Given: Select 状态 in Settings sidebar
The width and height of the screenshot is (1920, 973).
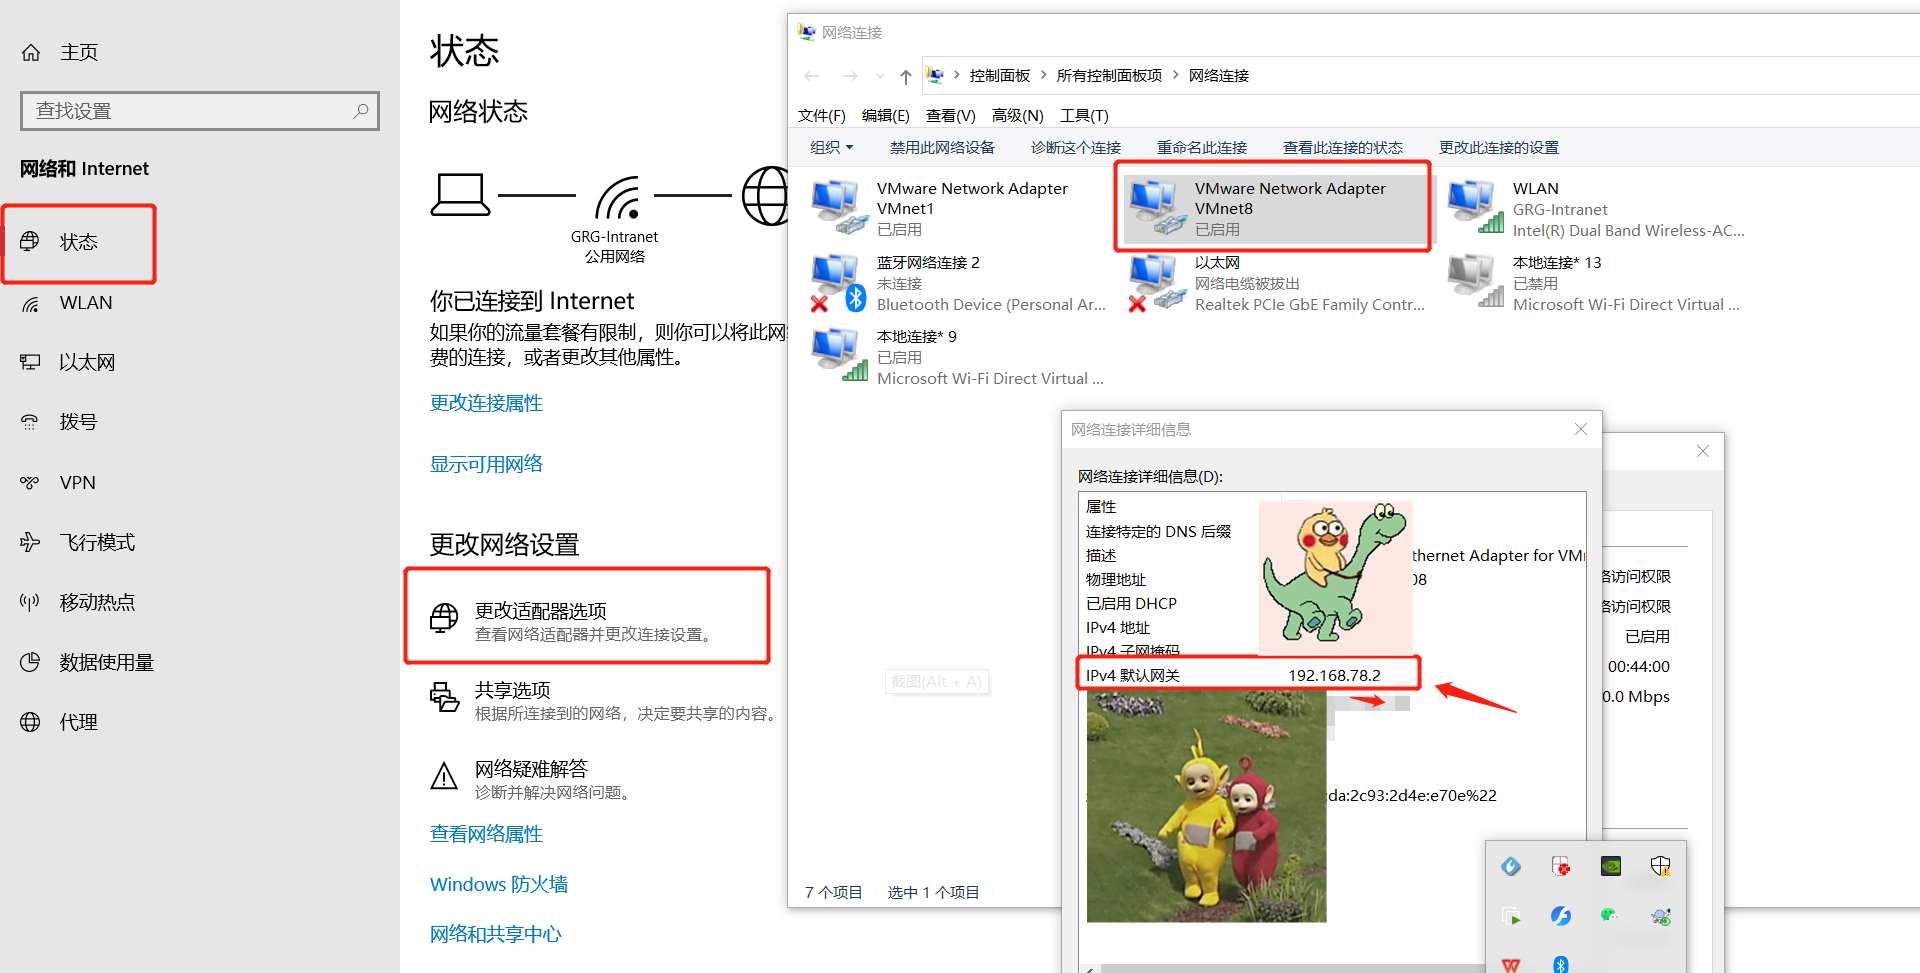Looking at the screenshot, I should pos(78,242).
